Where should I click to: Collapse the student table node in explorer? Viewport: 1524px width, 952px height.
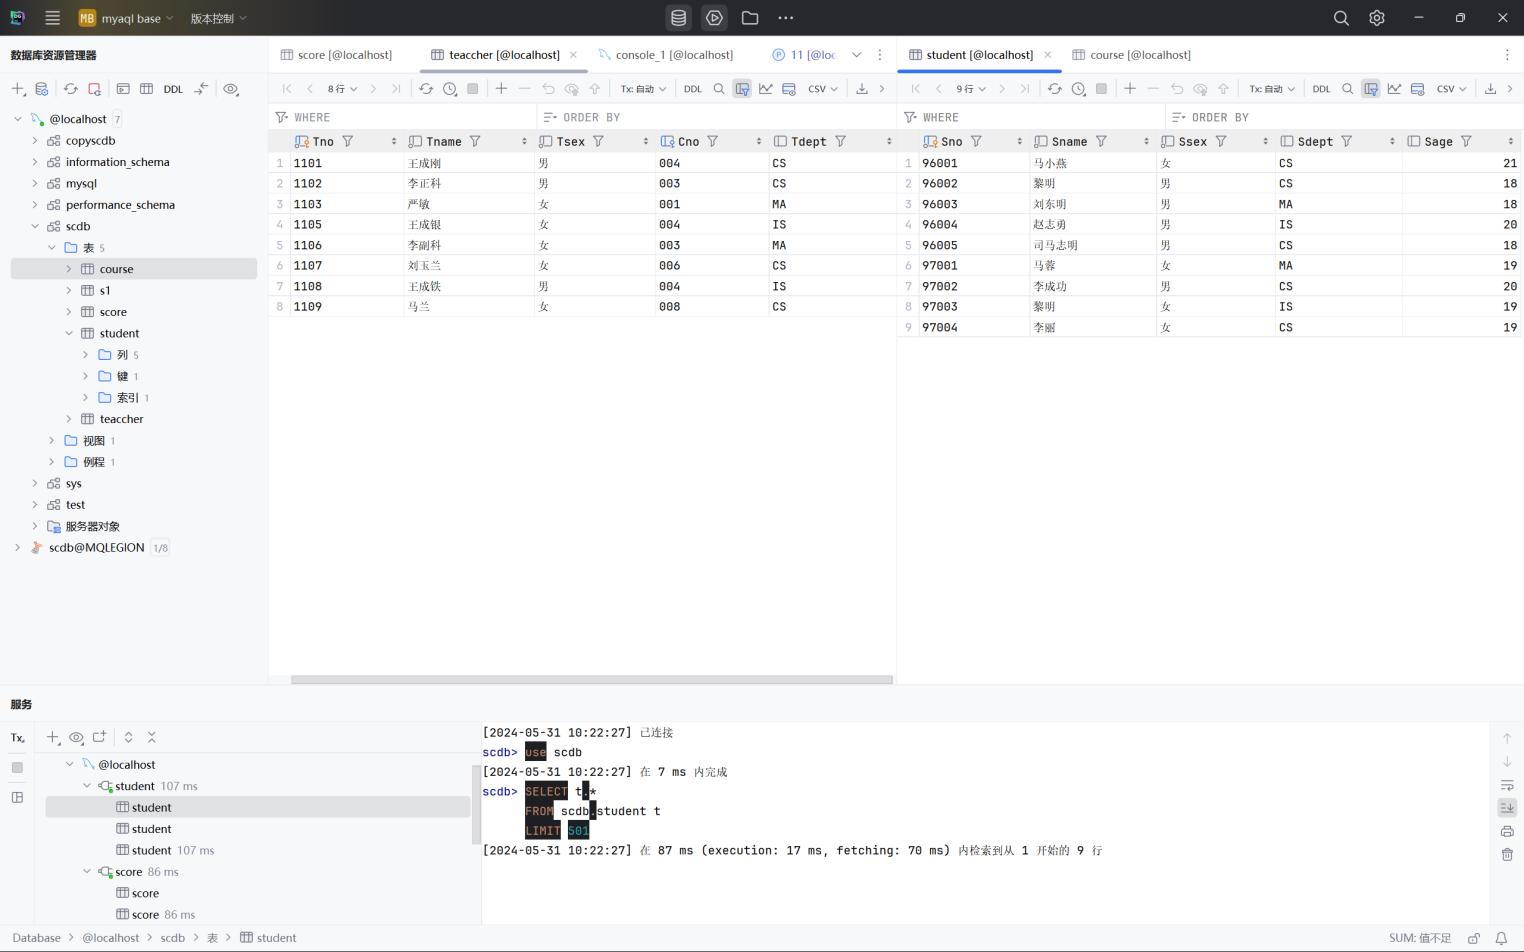coord(69,333)
